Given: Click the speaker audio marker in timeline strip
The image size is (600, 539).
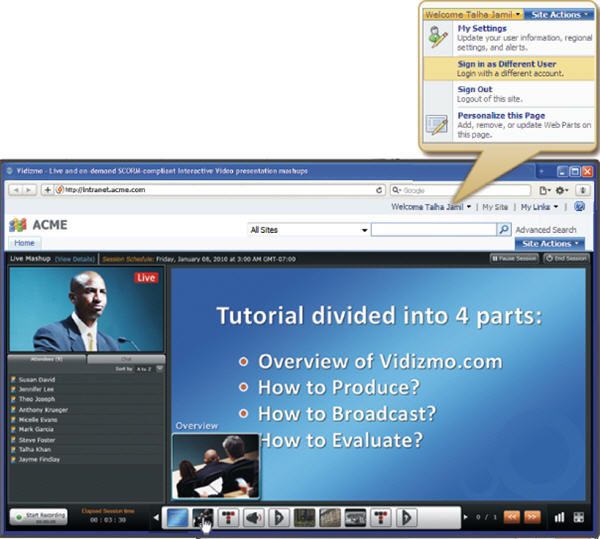Looking at the screenshot, I should (253, 518).
